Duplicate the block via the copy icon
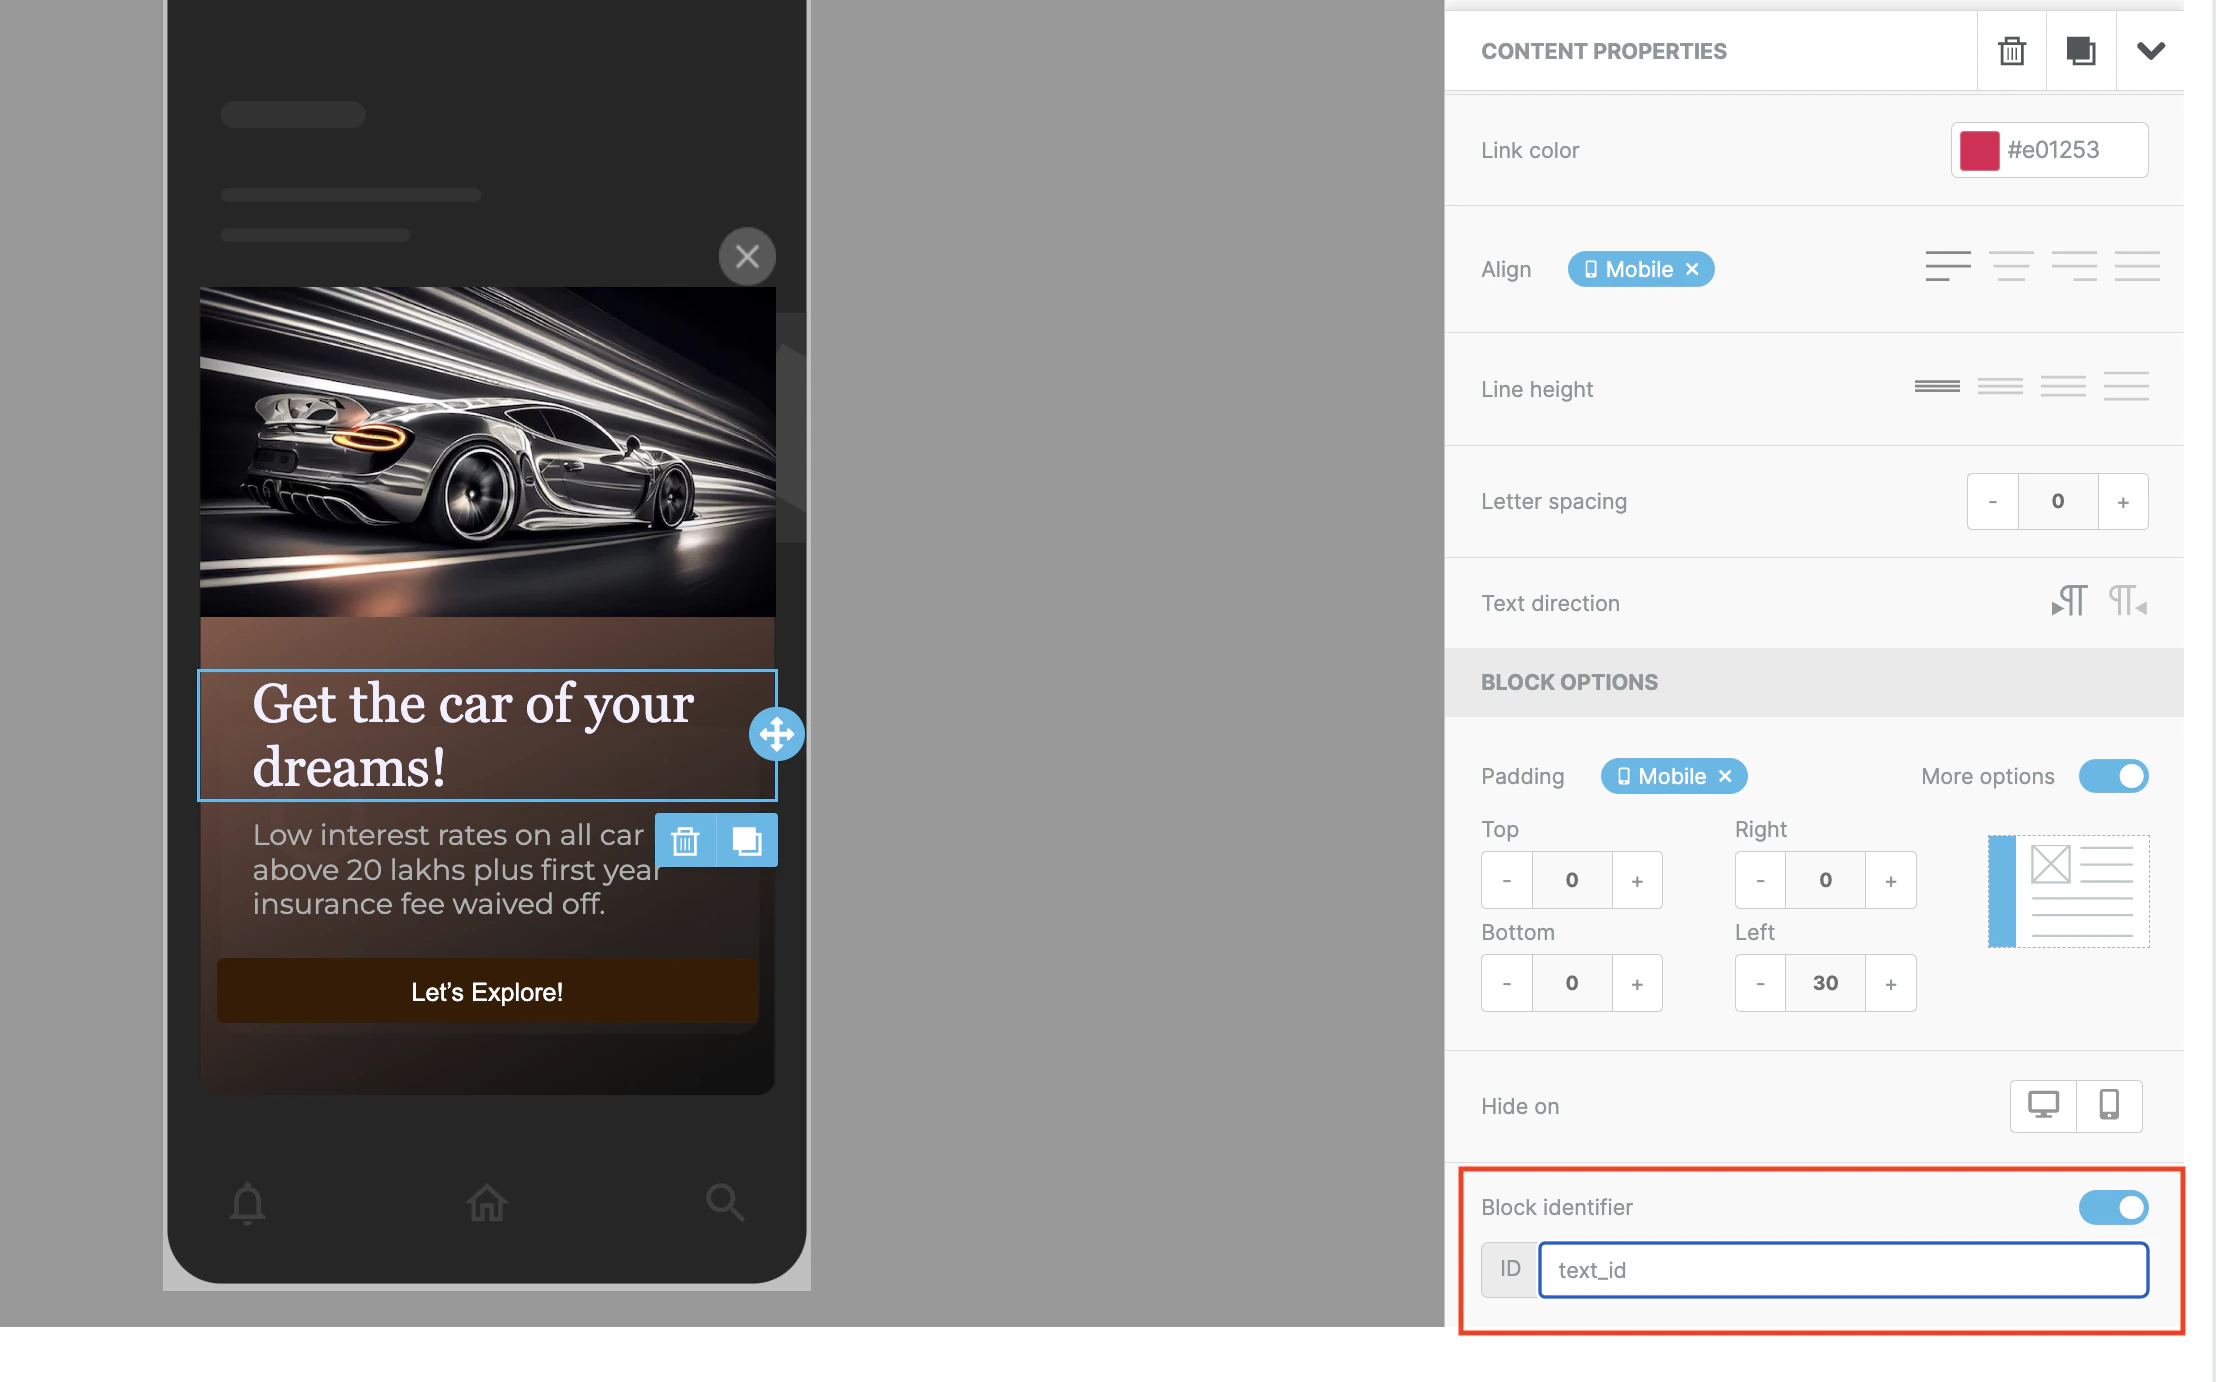Image resolution: width=2216 pixels, height=1382 pixels. point(2081,51)
